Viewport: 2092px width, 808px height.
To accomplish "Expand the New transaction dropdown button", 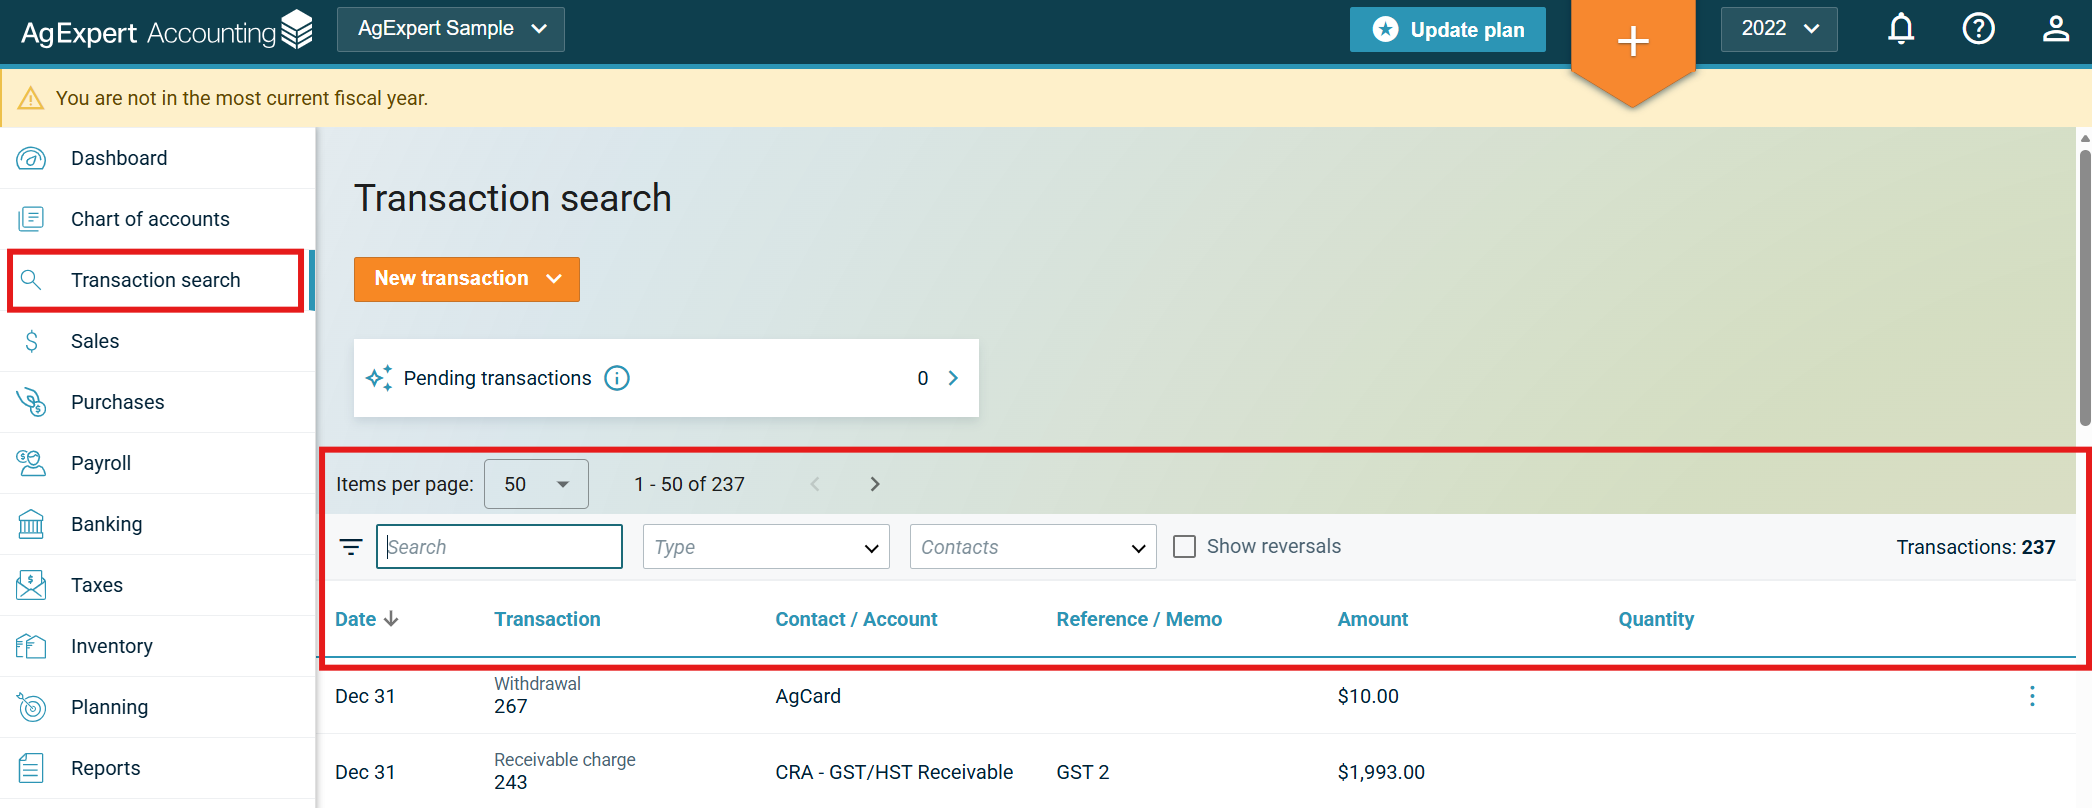I will tap(467, 279).
